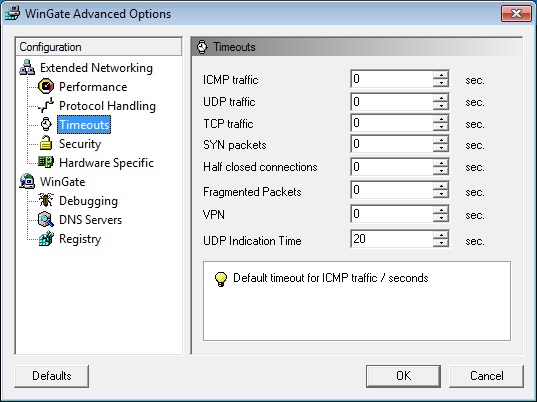
Task: Click the Cancel button
Action: pos(487,376)
